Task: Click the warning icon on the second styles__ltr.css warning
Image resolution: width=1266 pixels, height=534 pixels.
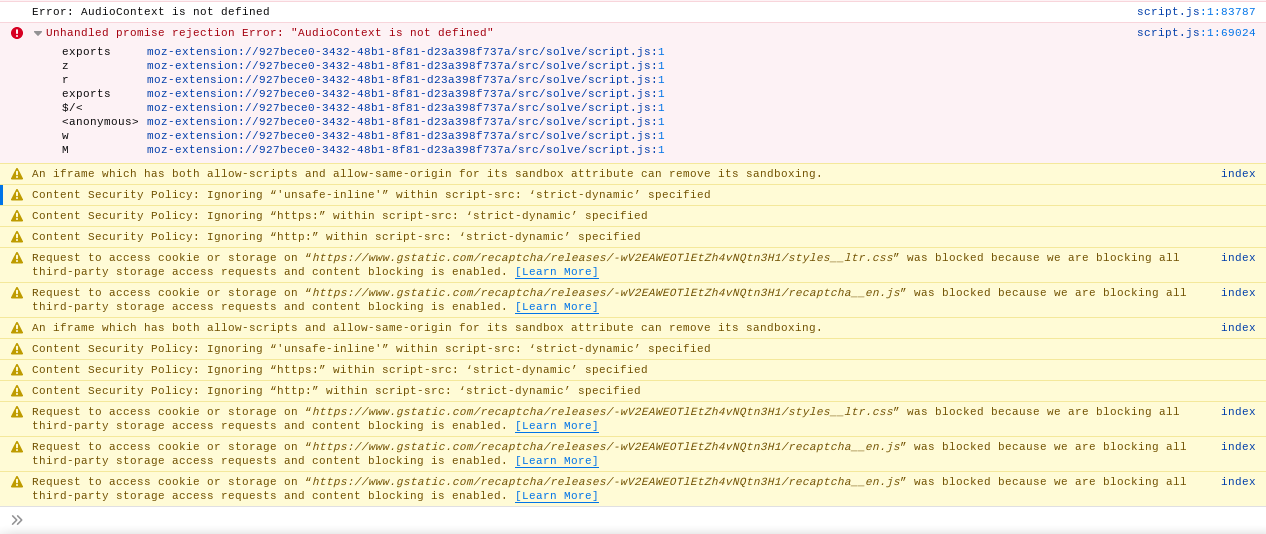Action: pyautogui.click(x=17, y=412)
